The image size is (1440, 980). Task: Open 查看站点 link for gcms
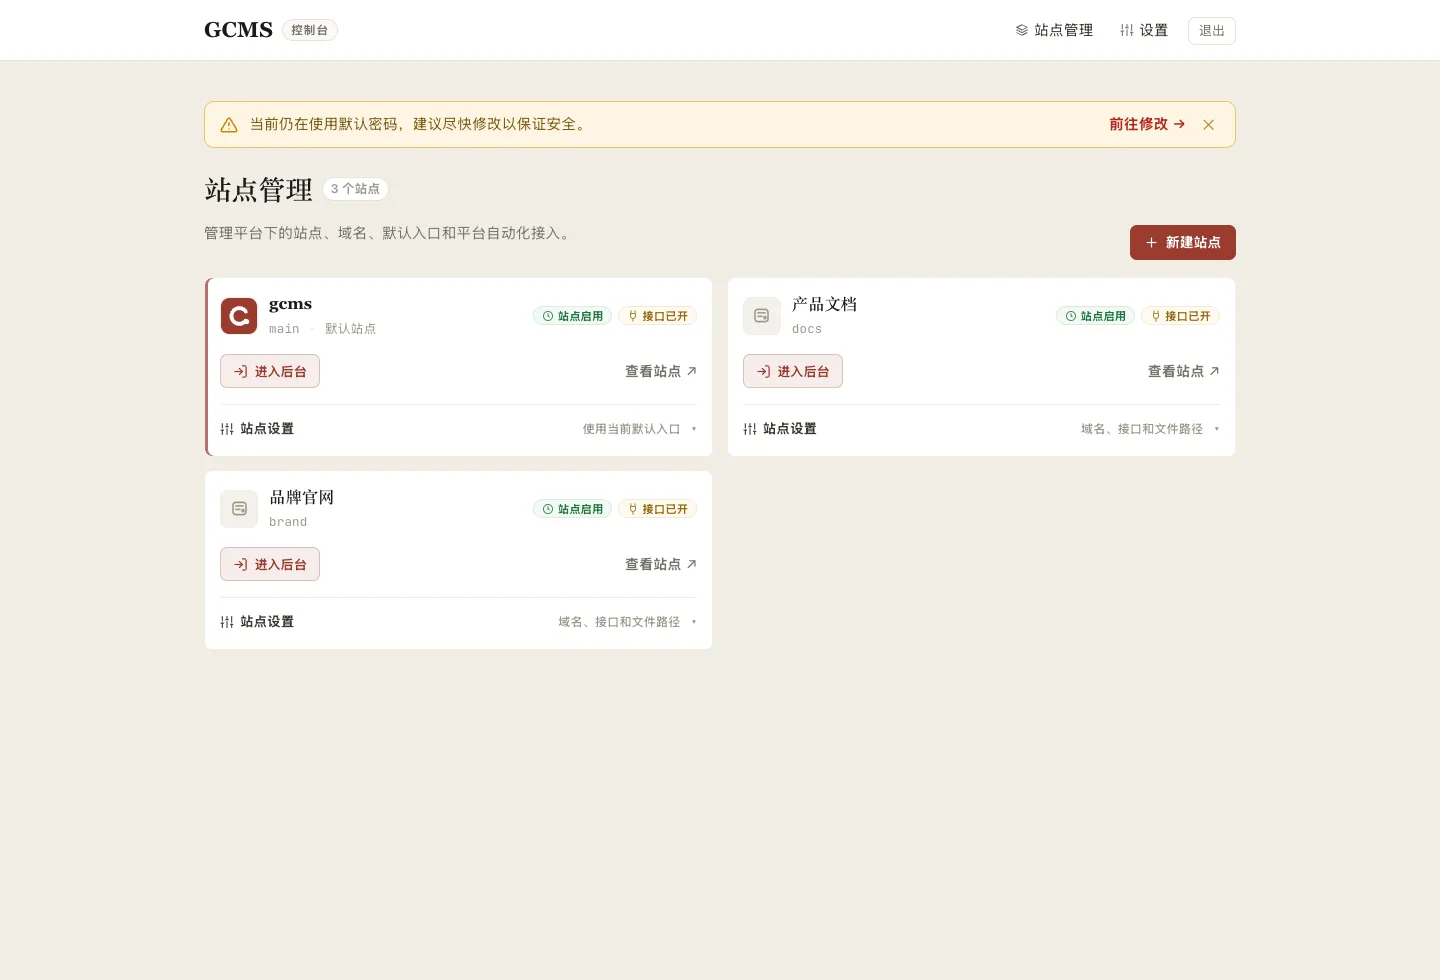661,371
